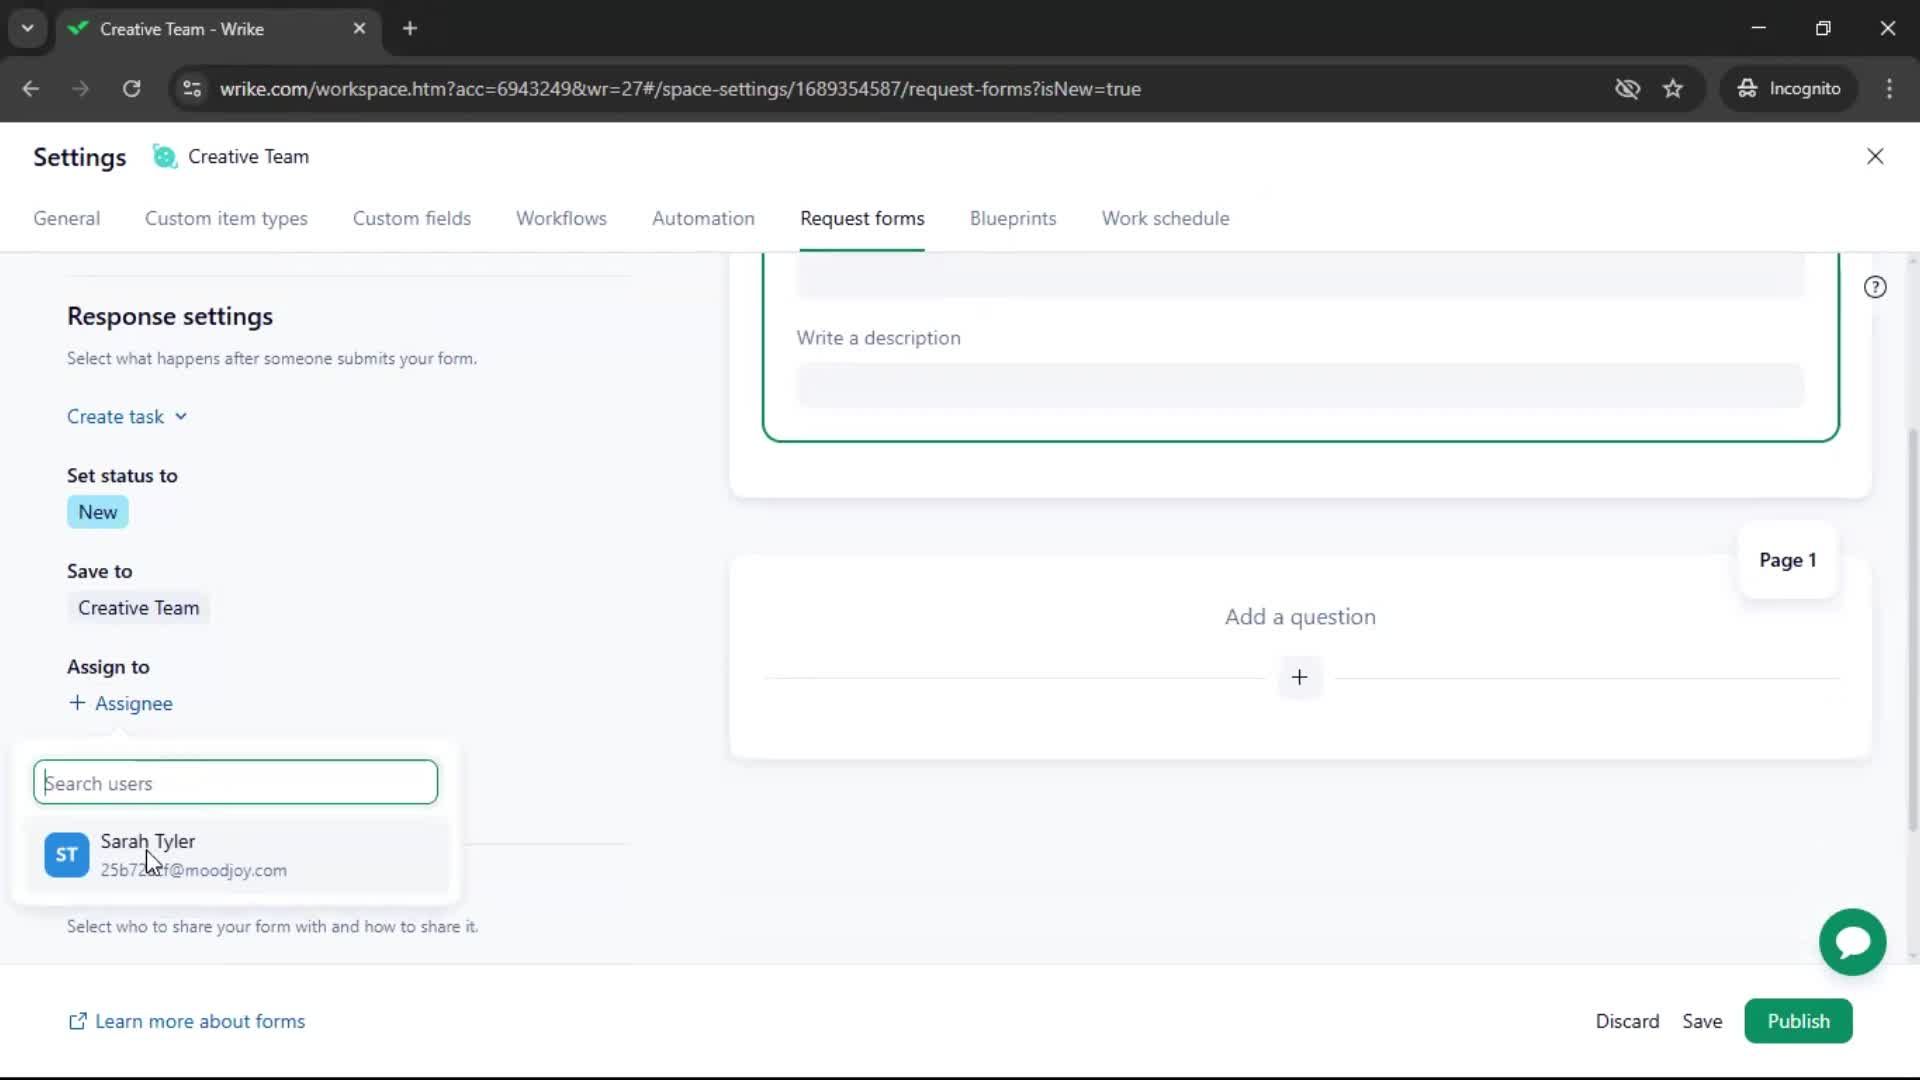1920x1080 pixels.
Task: Click the Sarah Tyler ST avatar
Action: click(67, 855)
